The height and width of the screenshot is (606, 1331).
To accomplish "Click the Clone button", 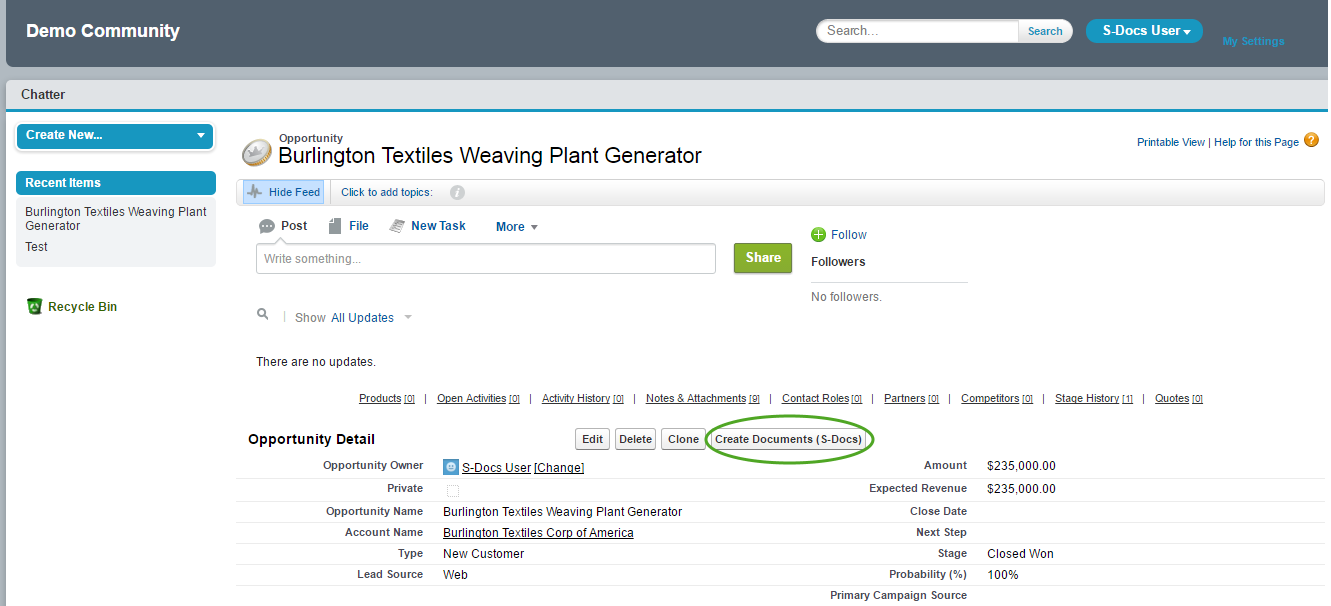I will (683, 439).
